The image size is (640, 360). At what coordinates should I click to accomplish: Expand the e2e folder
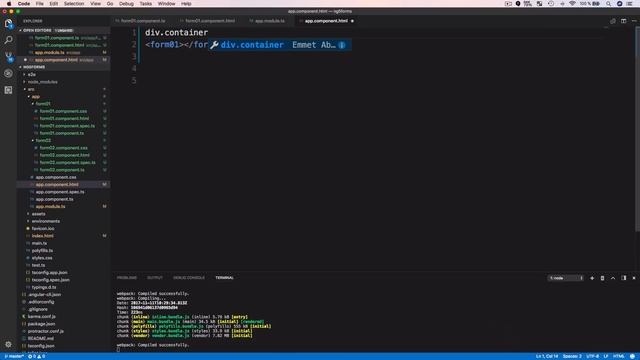tap(31, 74)
